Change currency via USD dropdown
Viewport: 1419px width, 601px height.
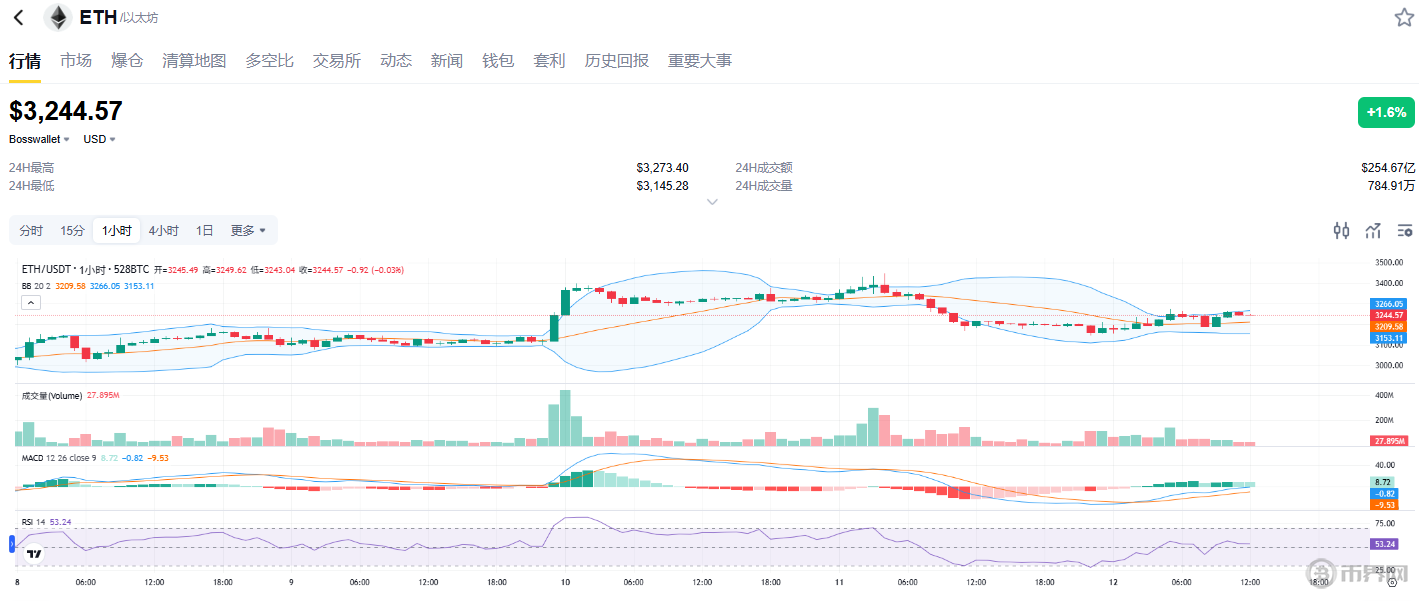(x=99, y=139)
